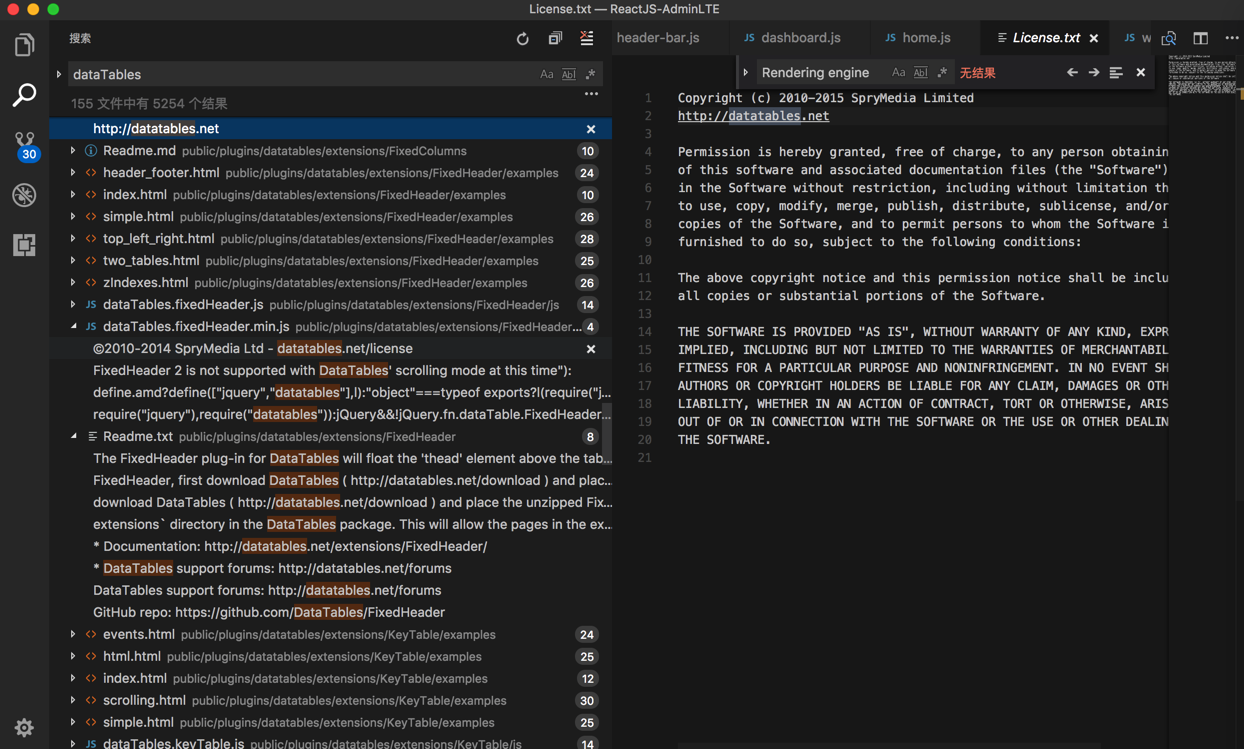Screen dimensions: 1244x749
Task: Refresh the search results
Action: pyautogui.click(x=522, y=39)
